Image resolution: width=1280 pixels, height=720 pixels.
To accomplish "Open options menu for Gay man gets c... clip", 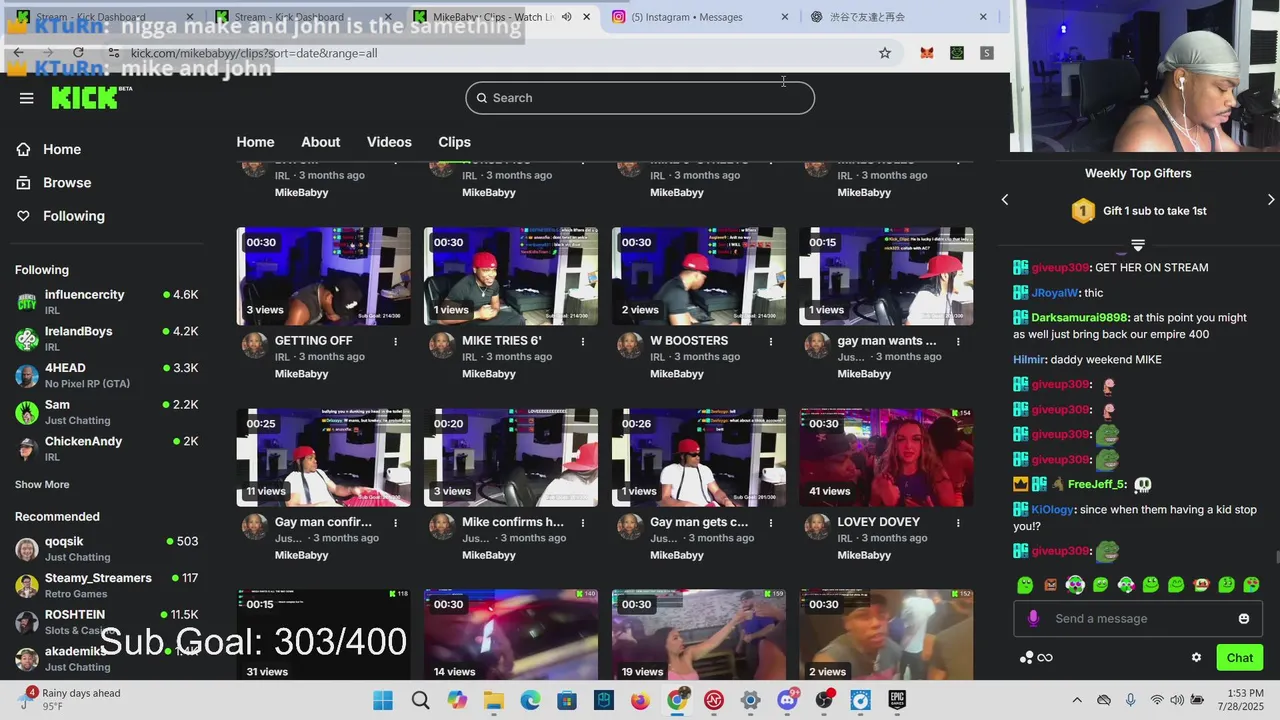I will tap(770, 522).
